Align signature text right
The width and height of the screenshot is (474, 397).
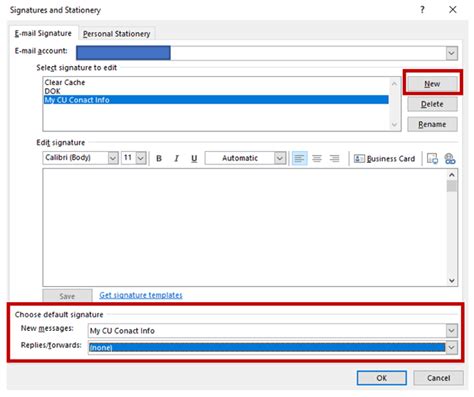pos(334,158)
